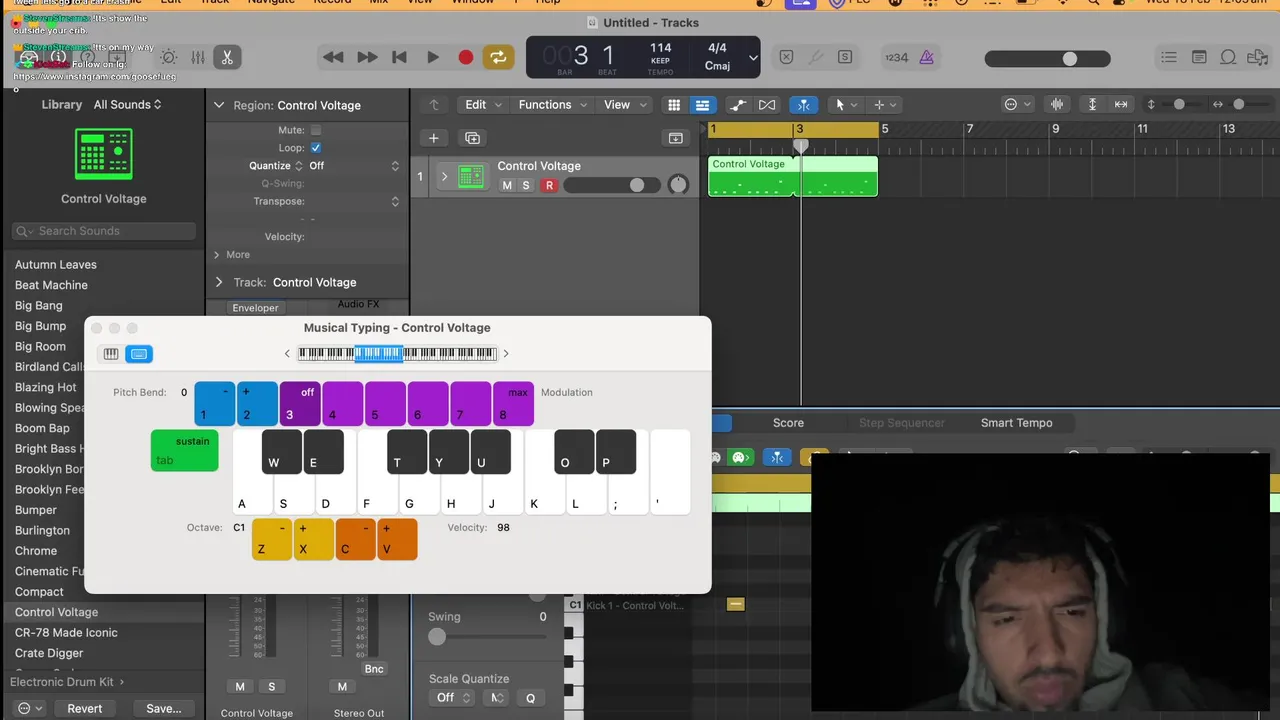
Task: Open the Loop Browser icon
Action: [x=1228, y=58]
